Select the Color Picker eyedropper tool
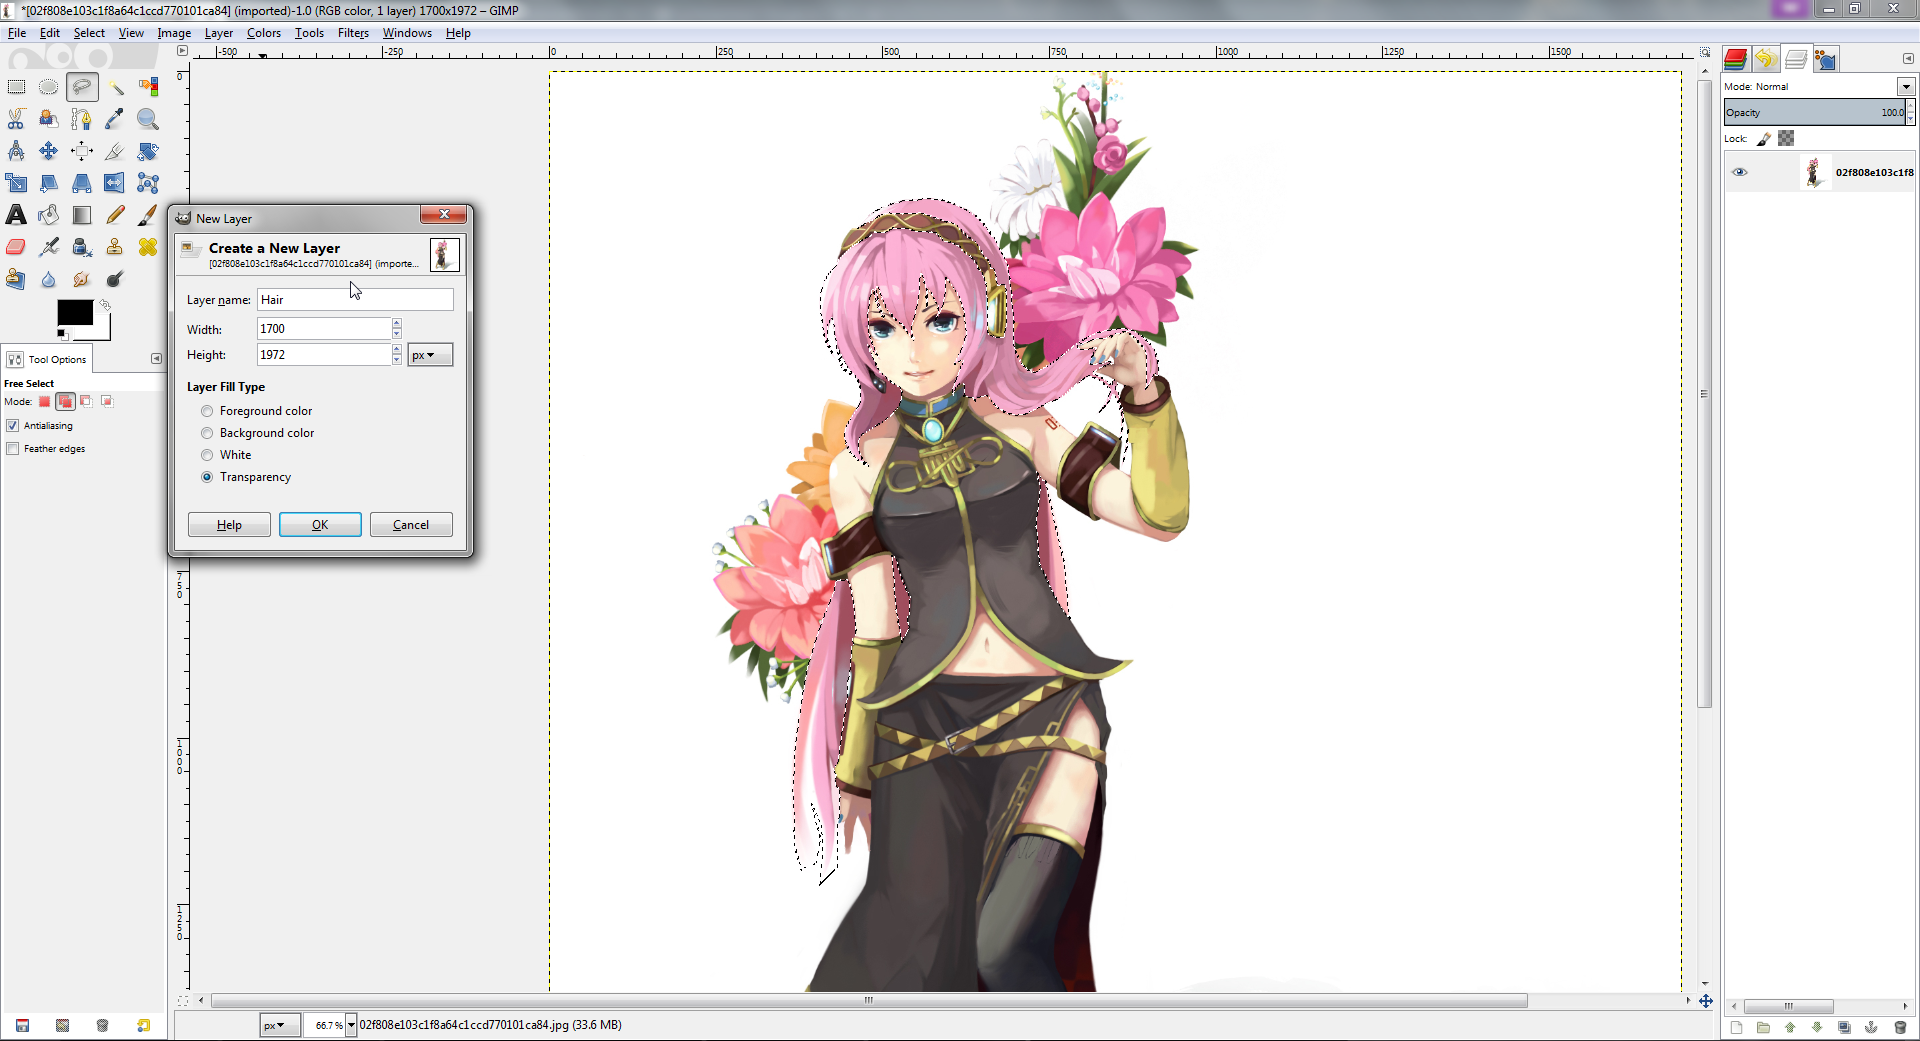Screen dimensions: 1920x1041 pos(115,119)
